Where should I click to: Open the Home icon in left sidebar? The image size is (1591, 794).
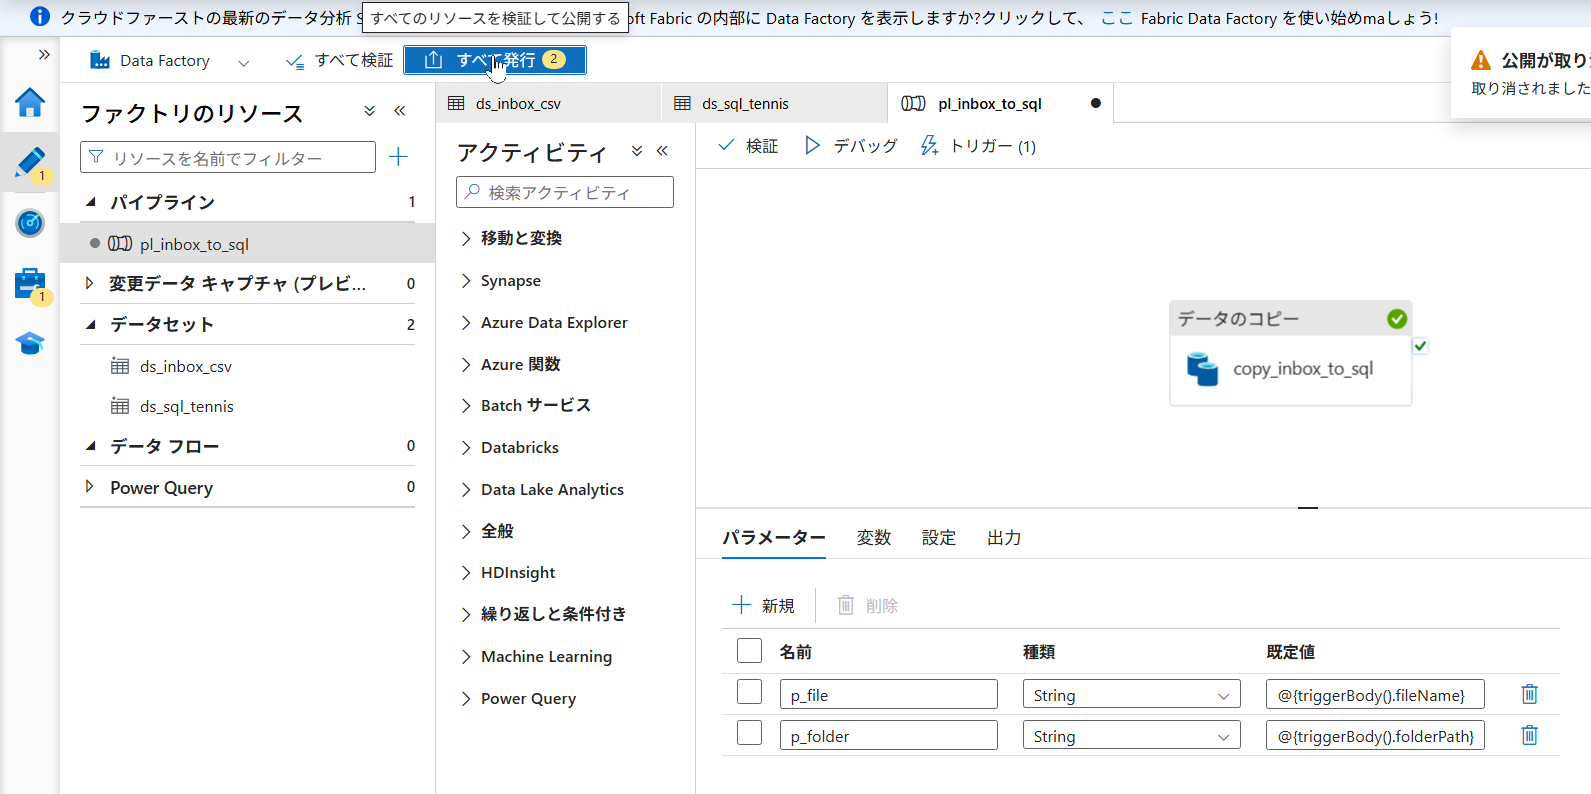click(x=30, y=102)
